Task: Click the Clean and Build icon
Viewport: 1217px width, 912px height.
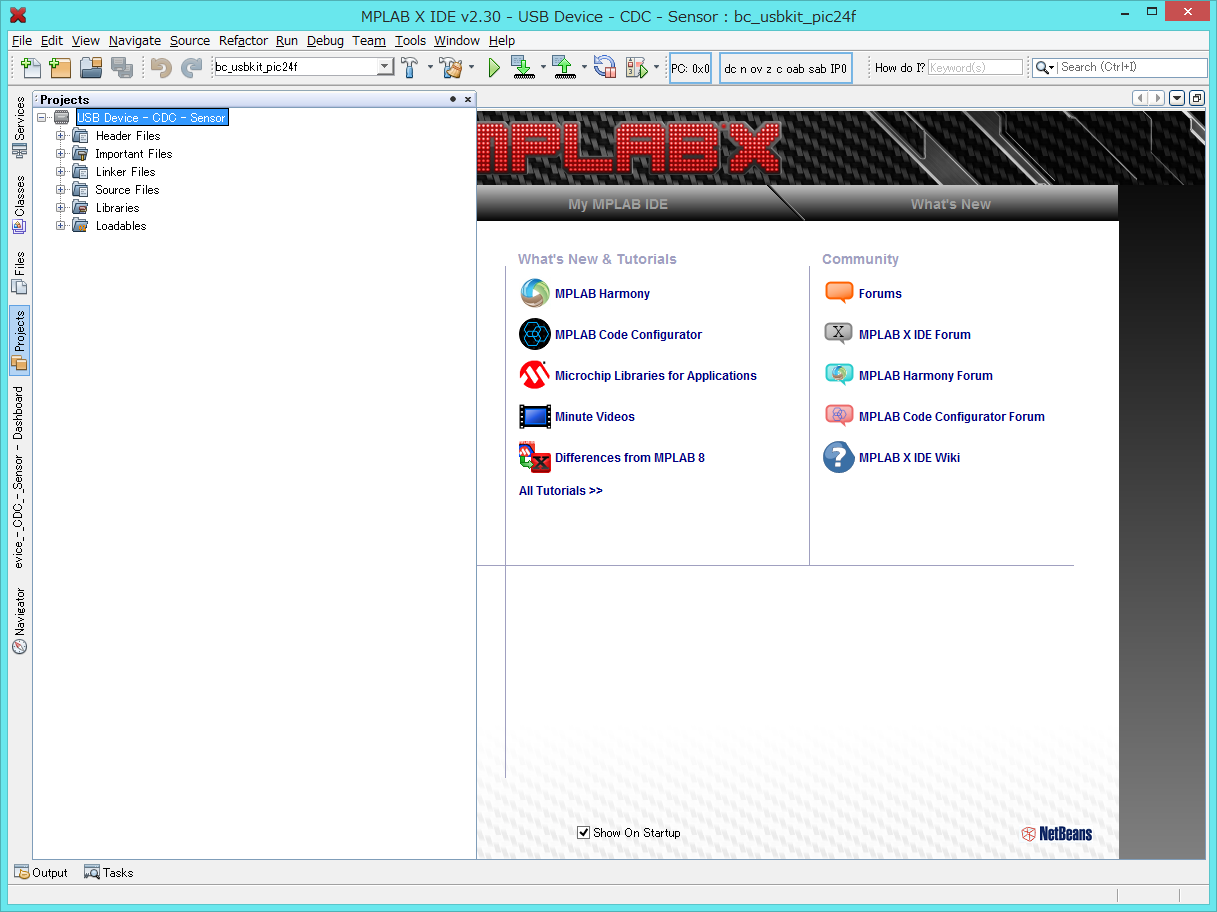Action: (x=451, y=68)
